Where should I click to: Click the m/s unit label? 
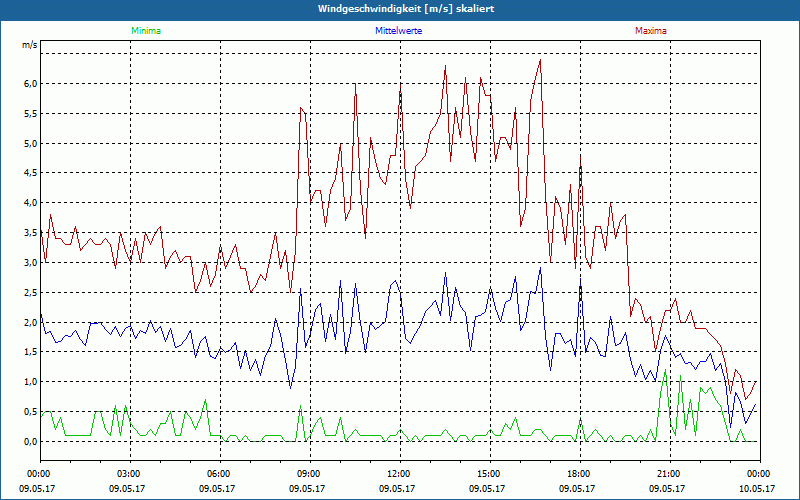pos(30,45)
